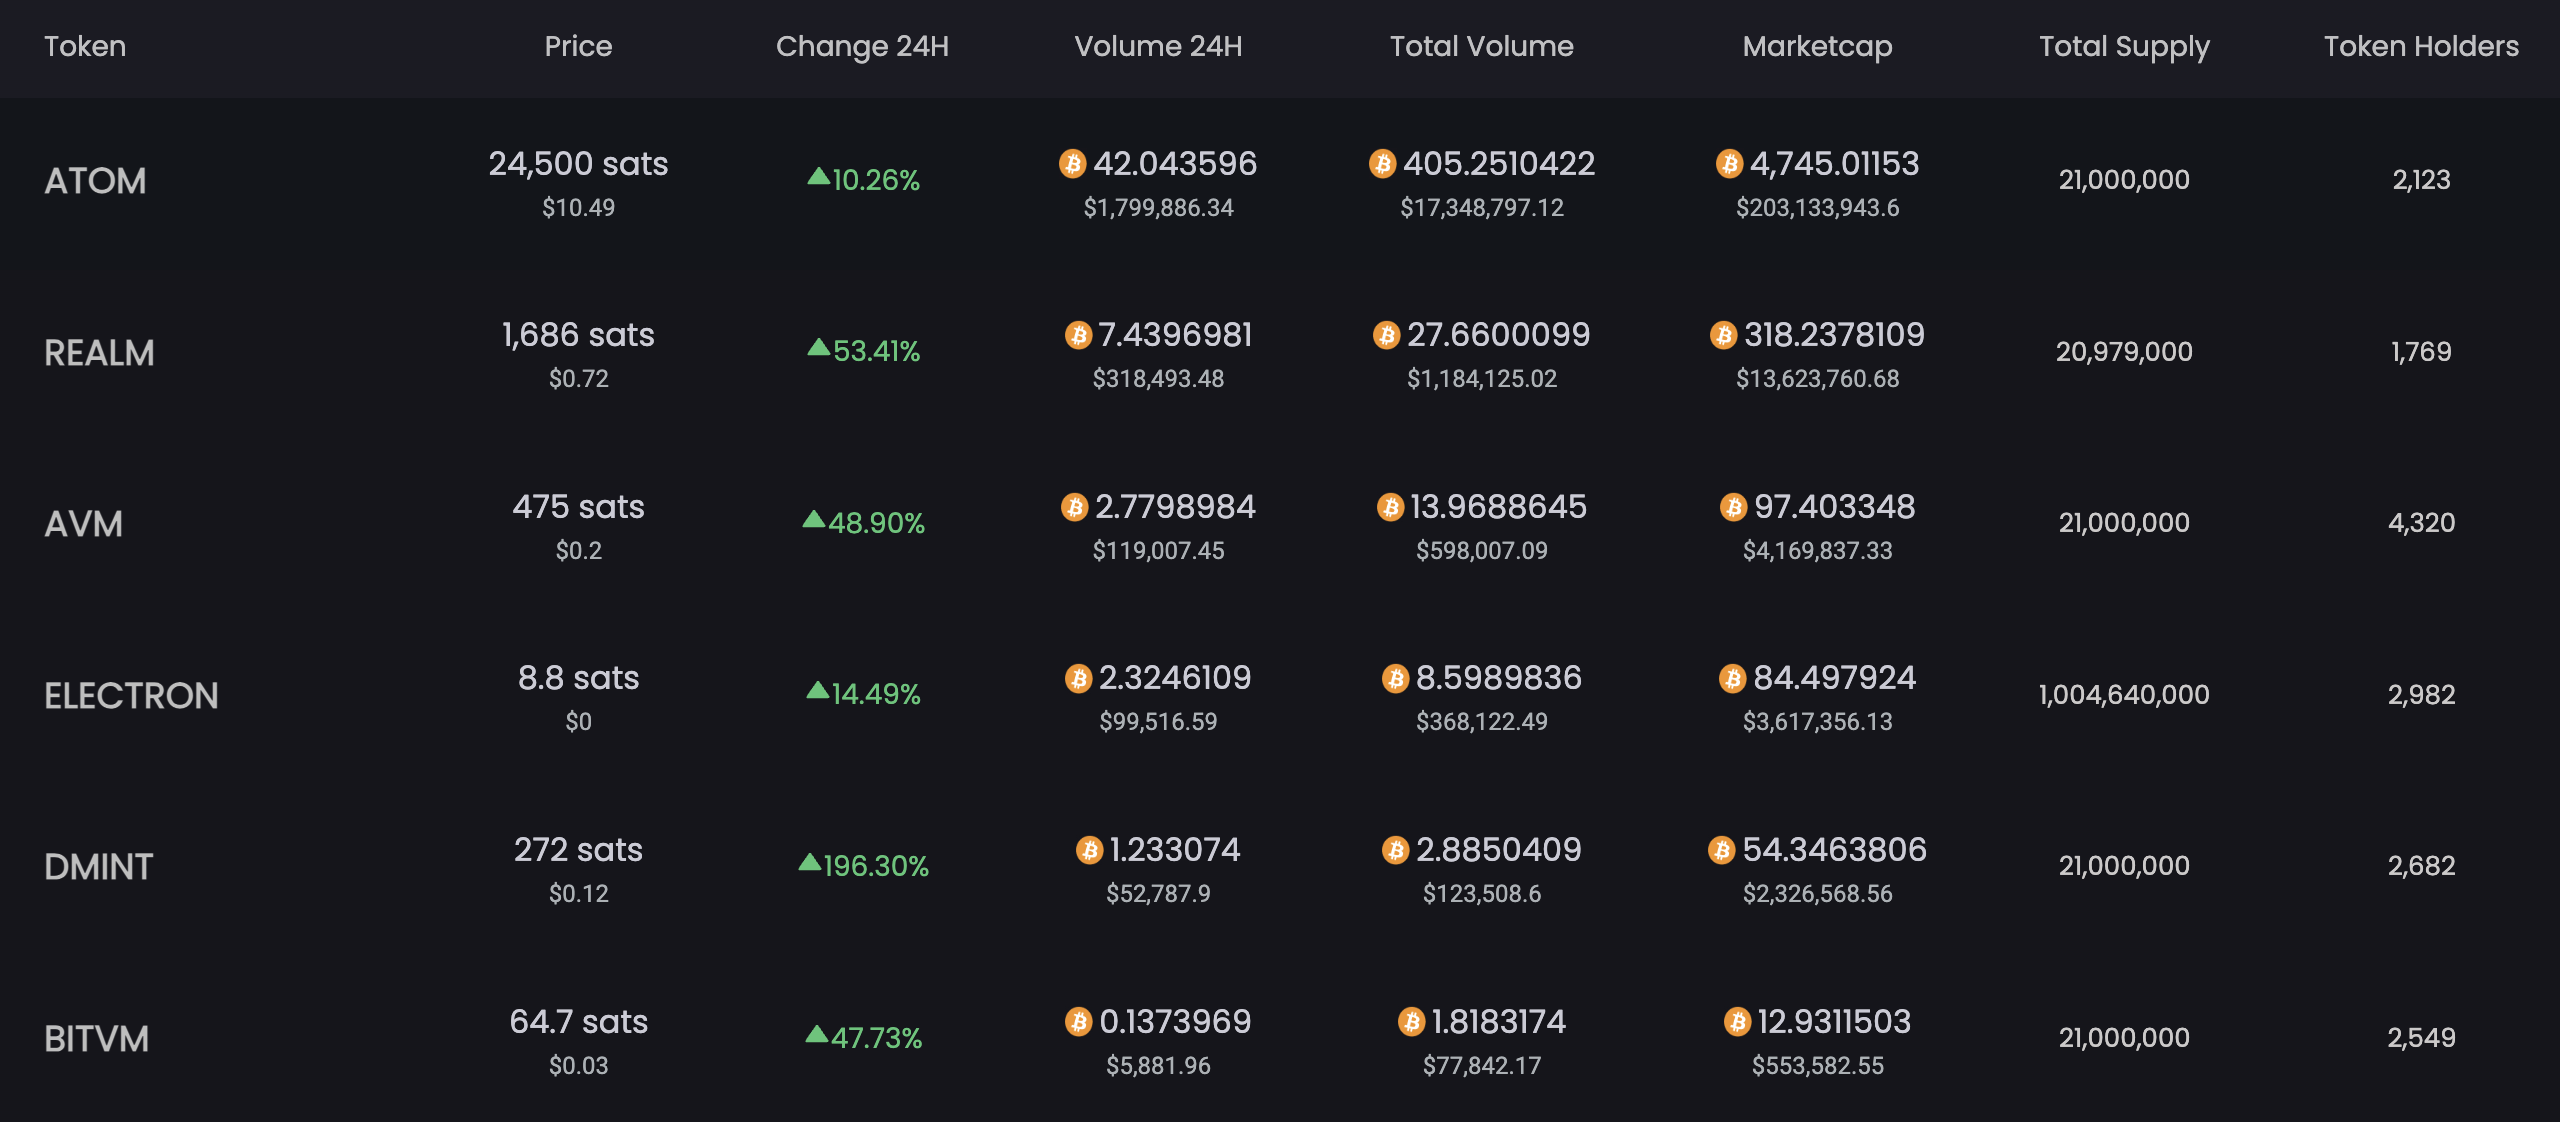The image size is (2560, 1122).
Task: Sort by Price column header
Action: [x=578, y=46]
